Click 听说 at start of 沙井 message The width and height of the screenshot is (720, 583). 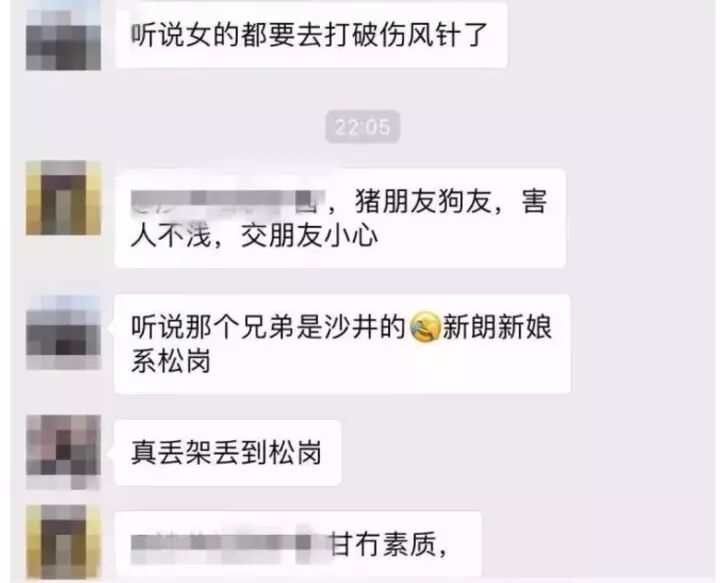pos(158,327)
